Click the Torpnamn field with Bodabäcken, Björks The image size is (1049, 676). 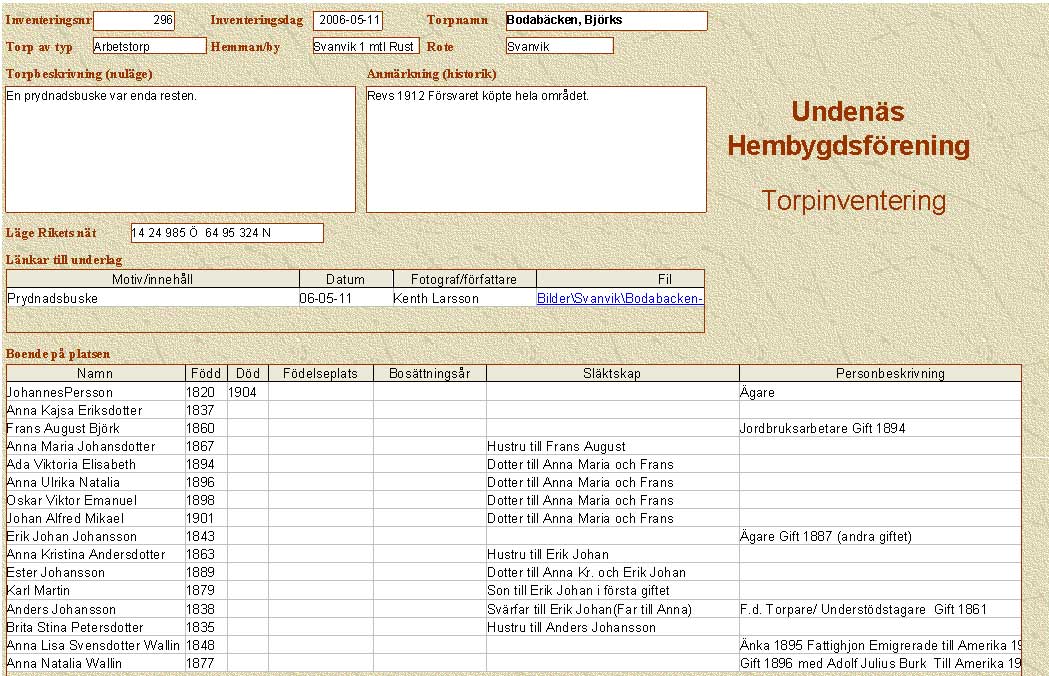(x=606, y=20)
